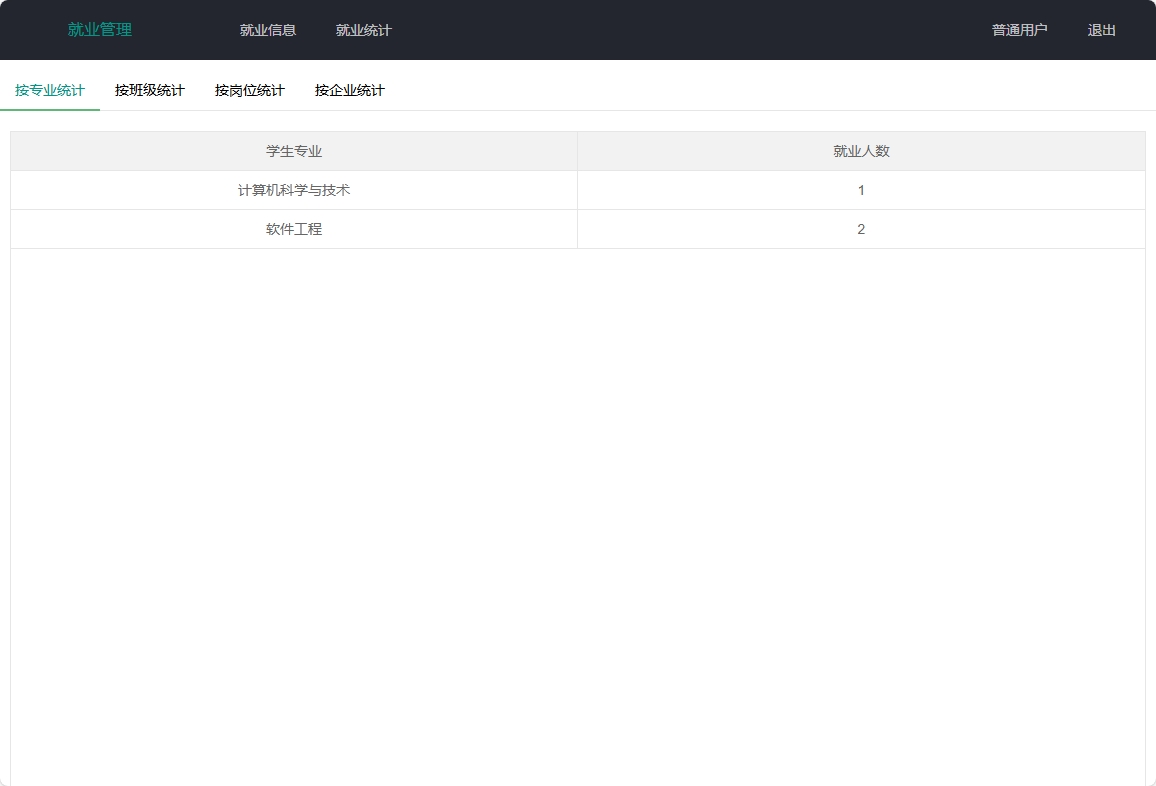This screenshot has height=786, width=1156.
Task: Switch to the 按班级统计 tab
Action: pos(149,89)
